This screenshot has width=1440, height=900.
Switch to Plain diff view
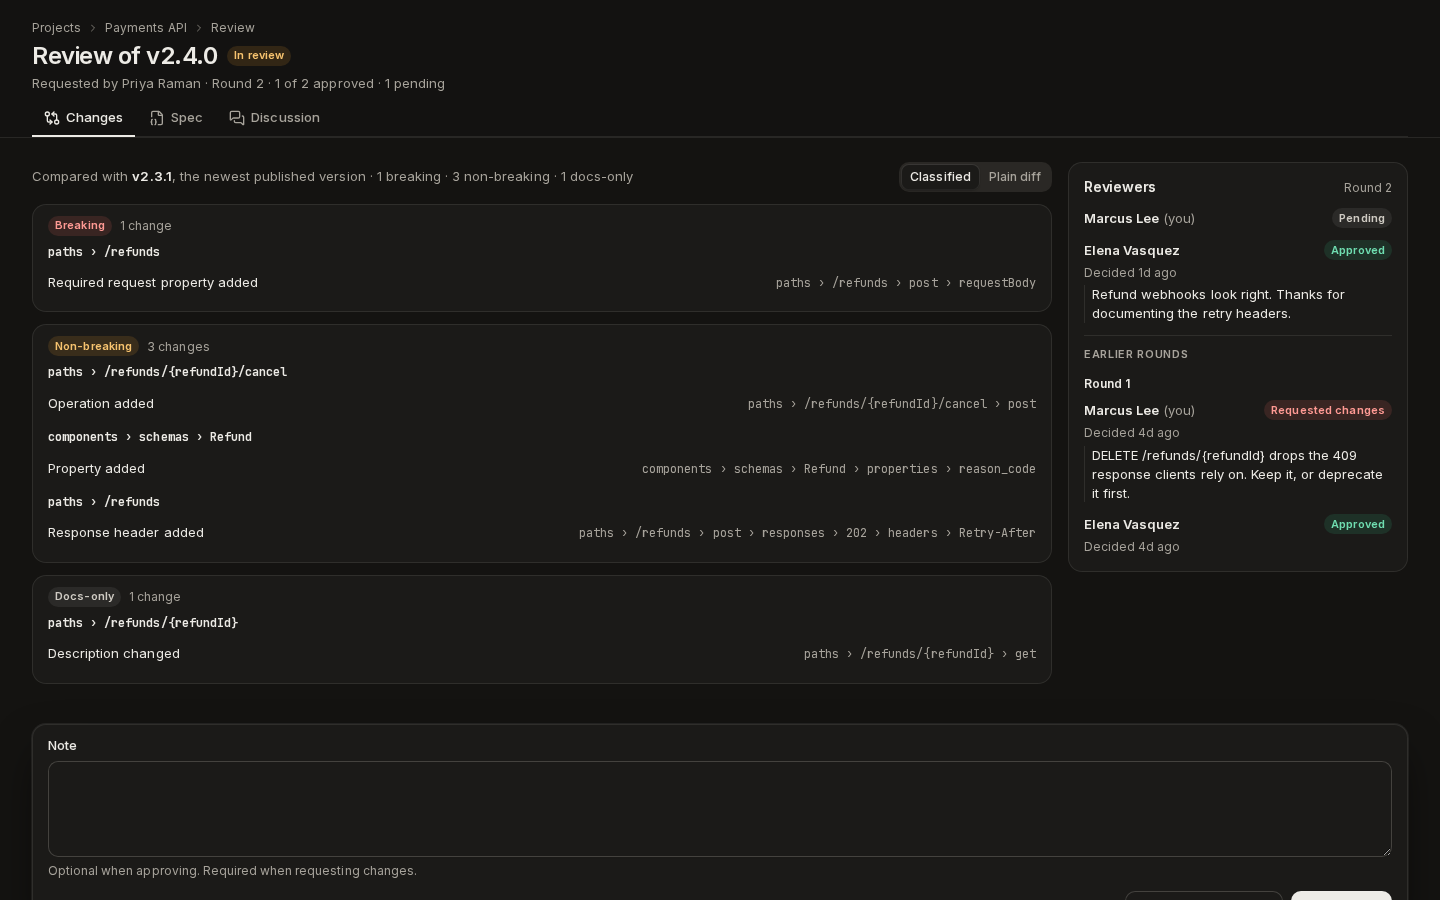(1014, 177)
